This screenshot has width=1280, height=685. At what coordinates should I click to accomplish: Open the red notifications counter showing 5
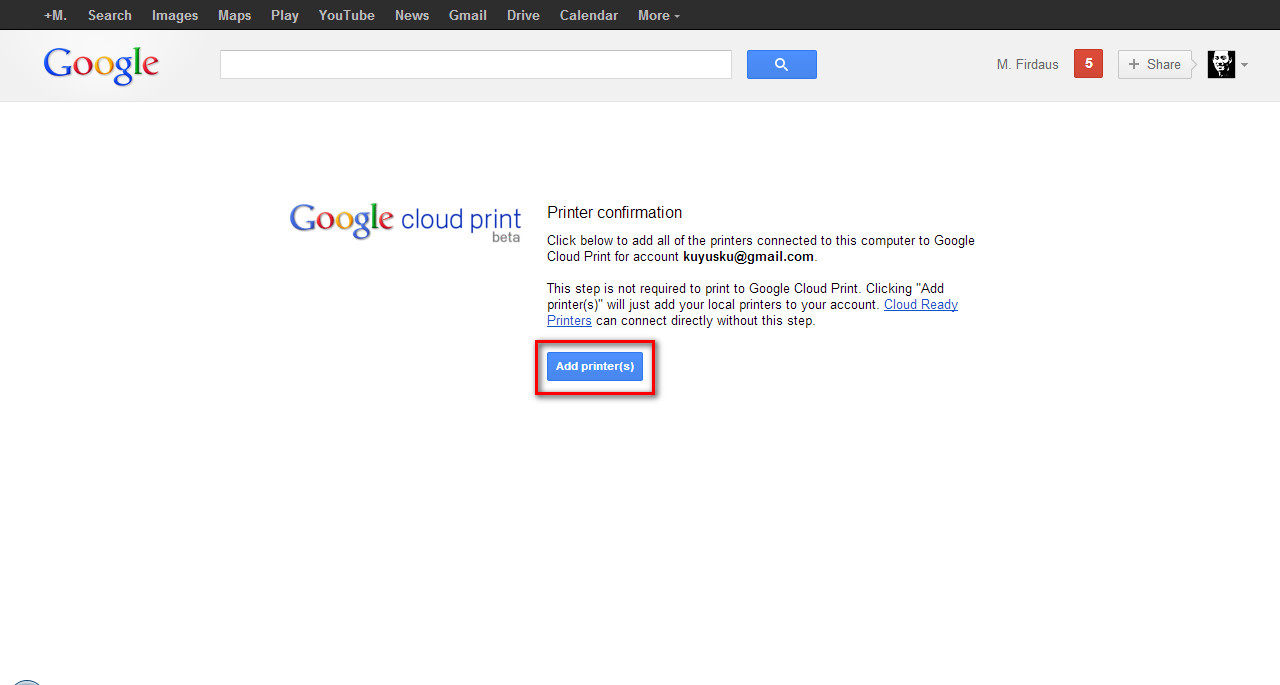1088,64
